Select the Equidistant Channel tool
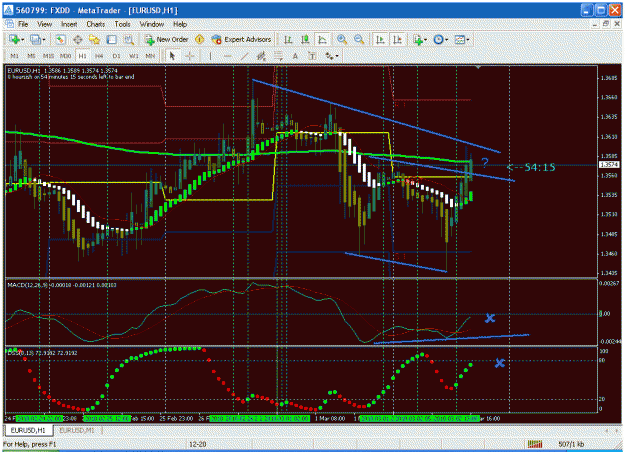The width and height of the screenshot is (625, 452). coord(261,56)
